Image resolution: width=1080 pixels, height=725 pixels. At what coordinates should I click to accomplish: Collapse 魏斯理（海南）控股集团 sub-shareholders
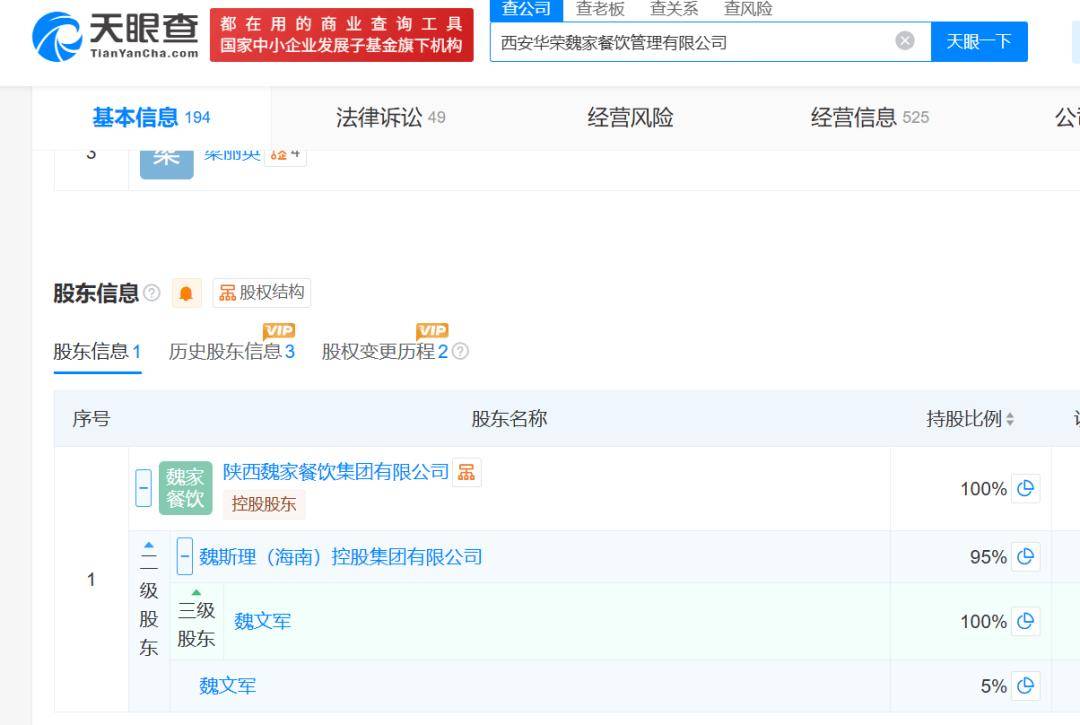pos(185,556)
